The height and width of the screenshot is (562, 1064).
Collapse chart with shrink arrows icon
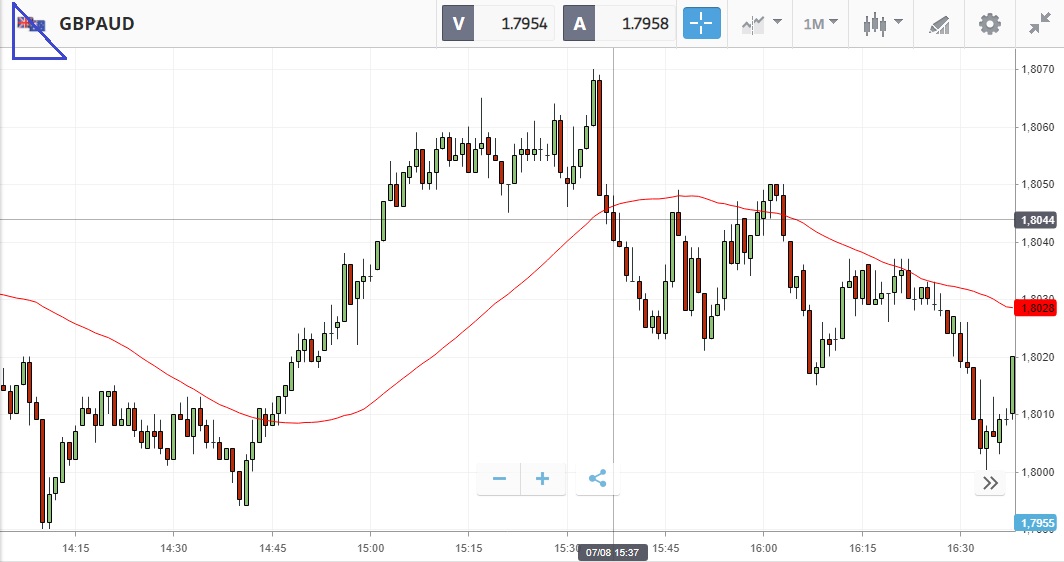(1038, 23)
